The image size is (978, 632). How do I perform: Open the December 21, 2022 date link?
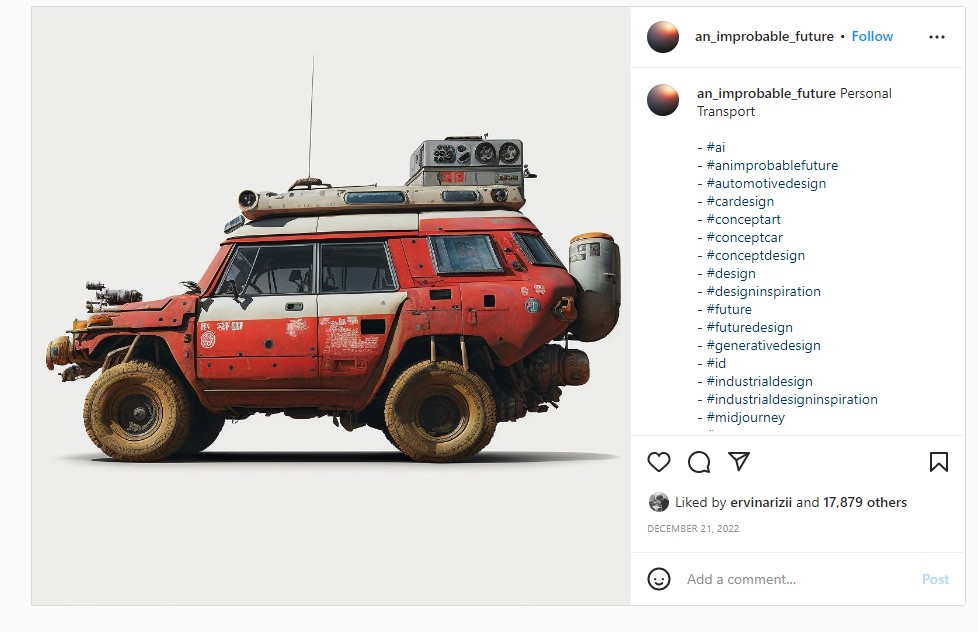693,528
